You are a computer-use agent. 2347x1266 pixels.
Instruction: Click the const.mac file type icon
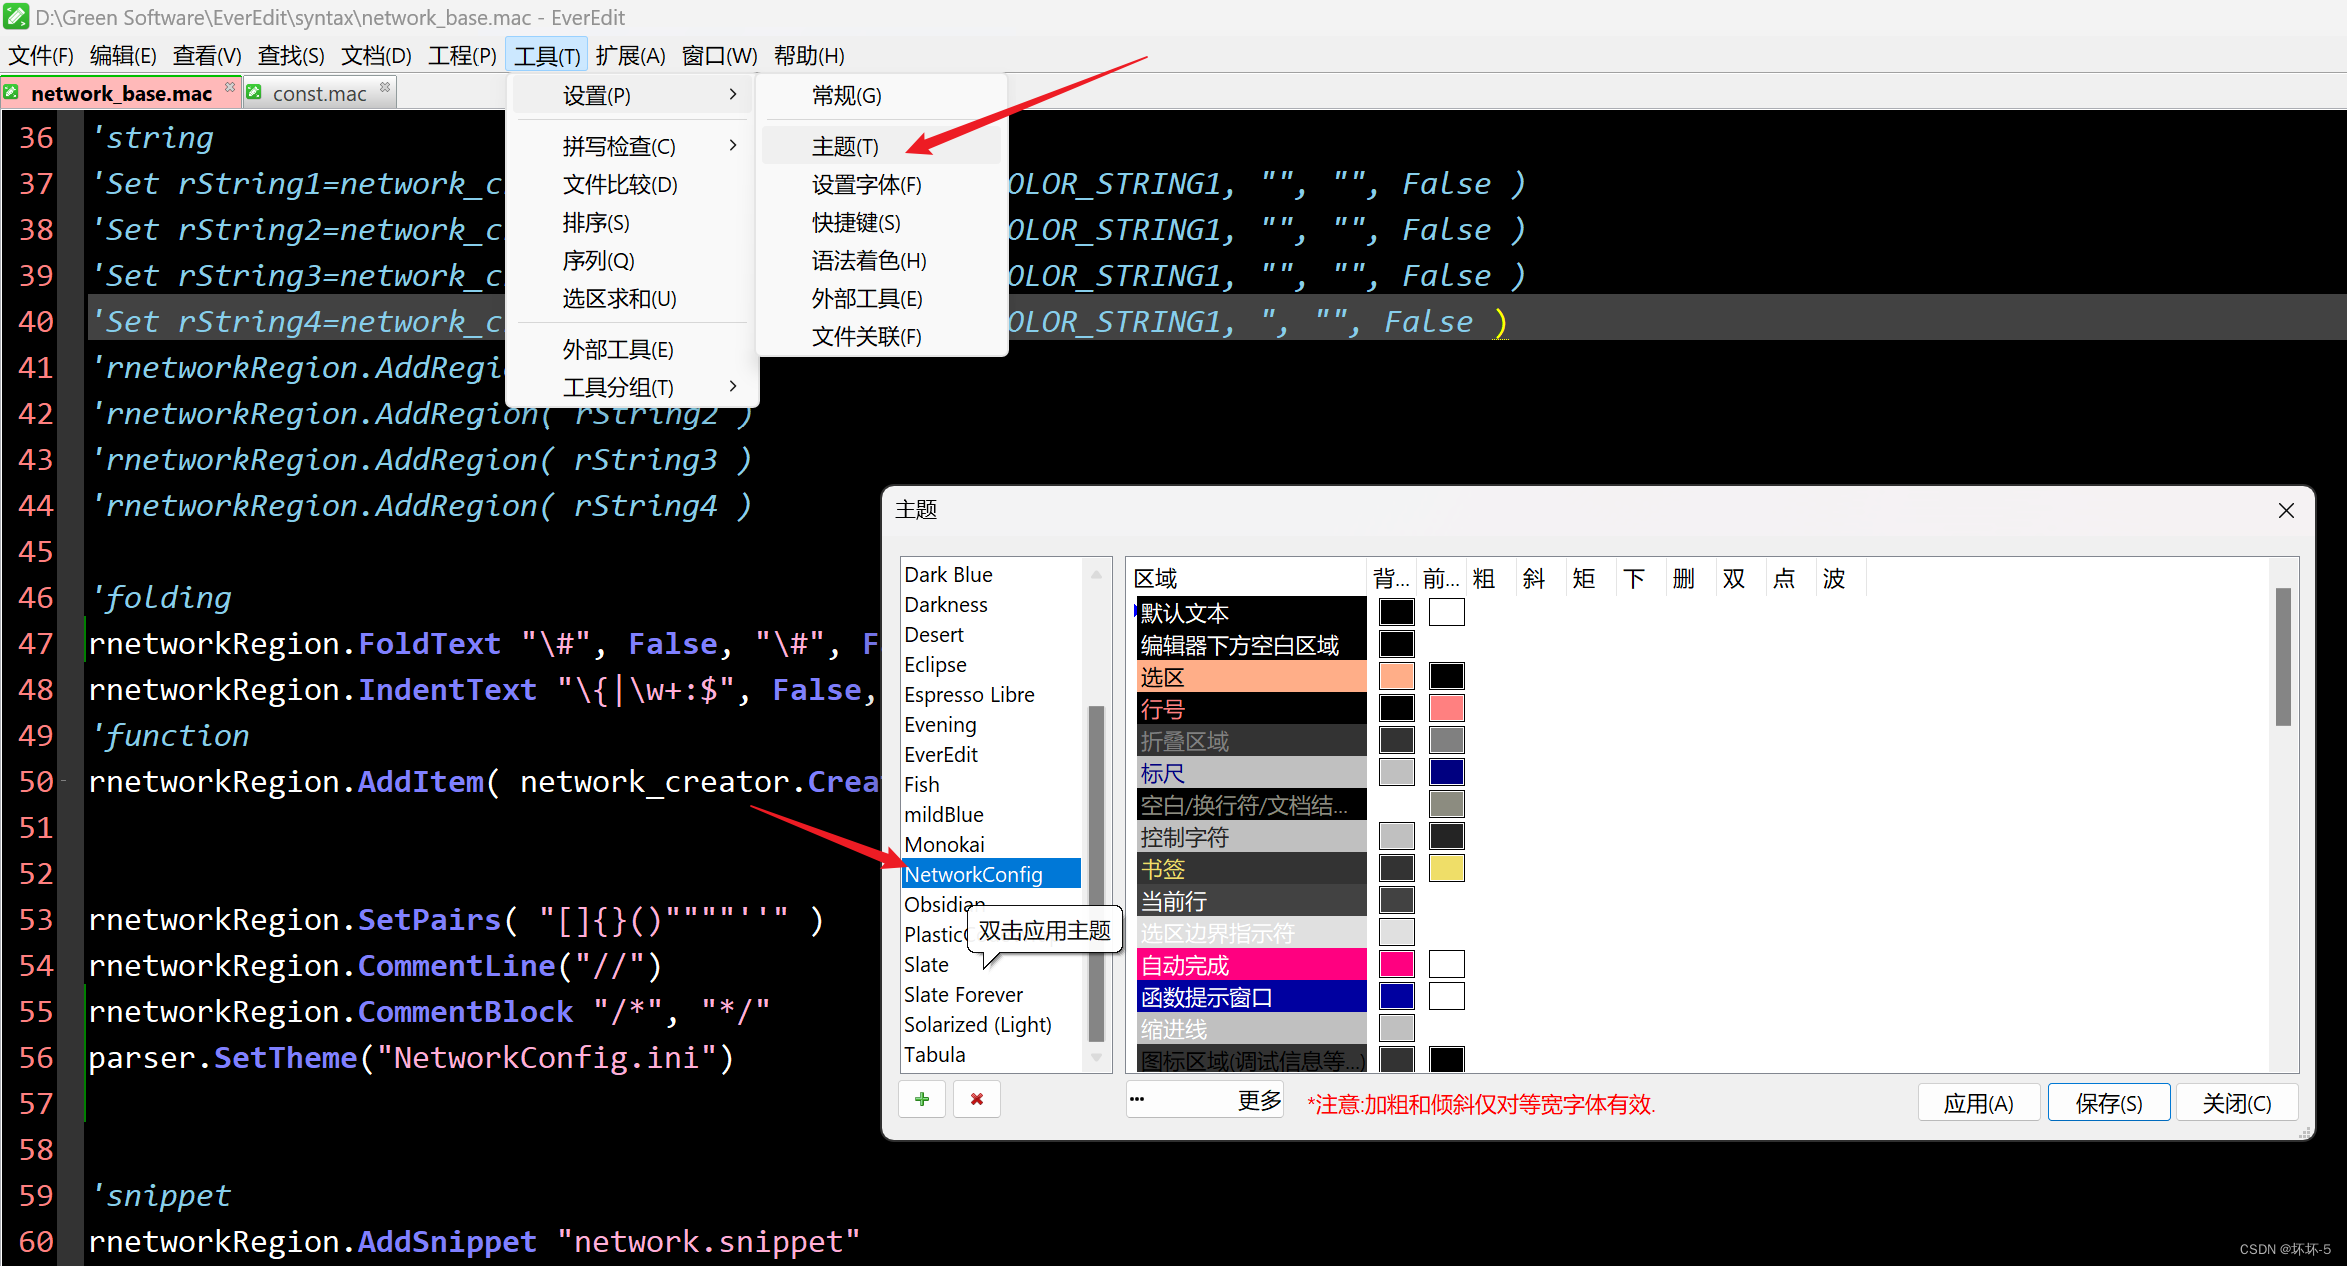(x=255, y=93)
